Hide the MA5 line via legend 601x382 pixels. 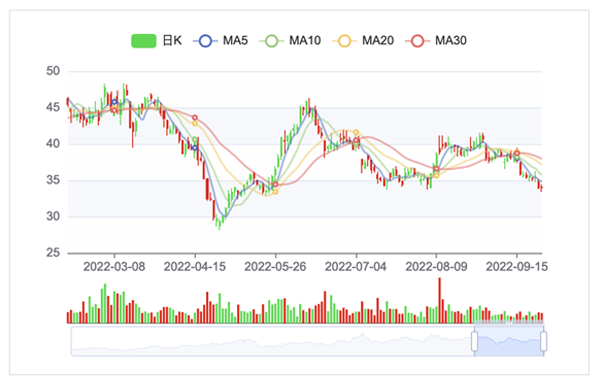pyautogui.click(x=221, y=41)
